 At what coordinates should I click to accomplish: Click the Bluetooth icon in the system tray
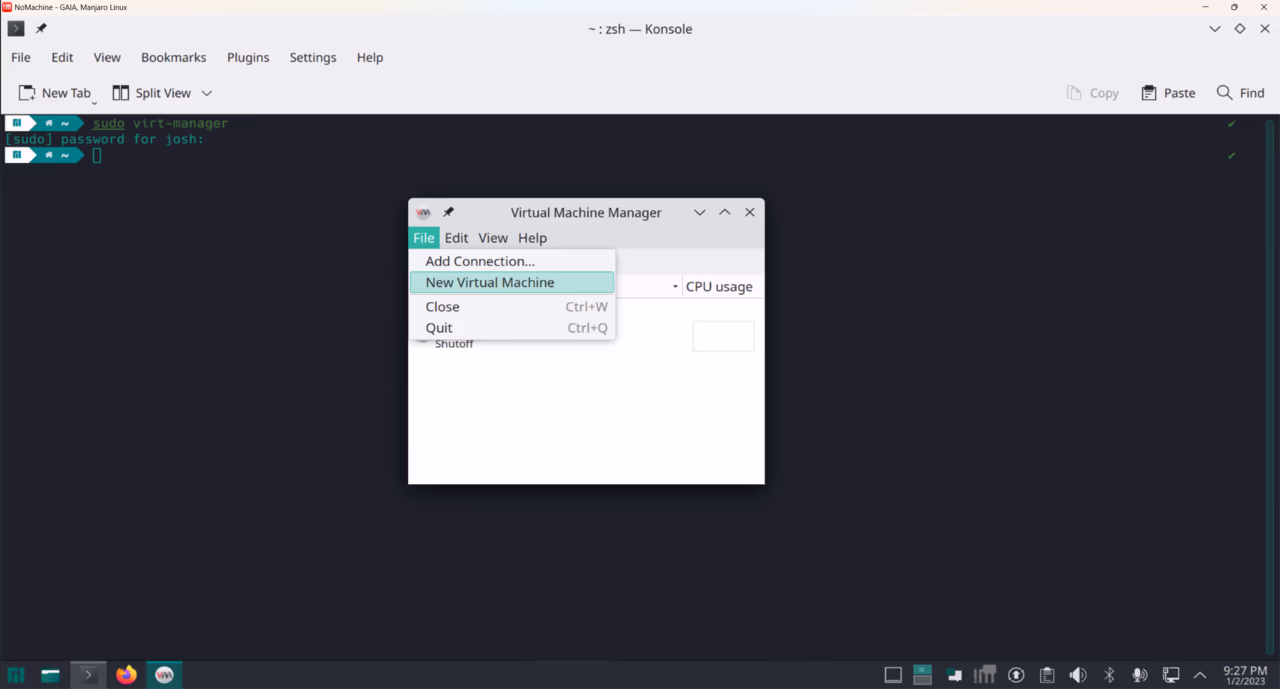click(x=1108, y=674)
